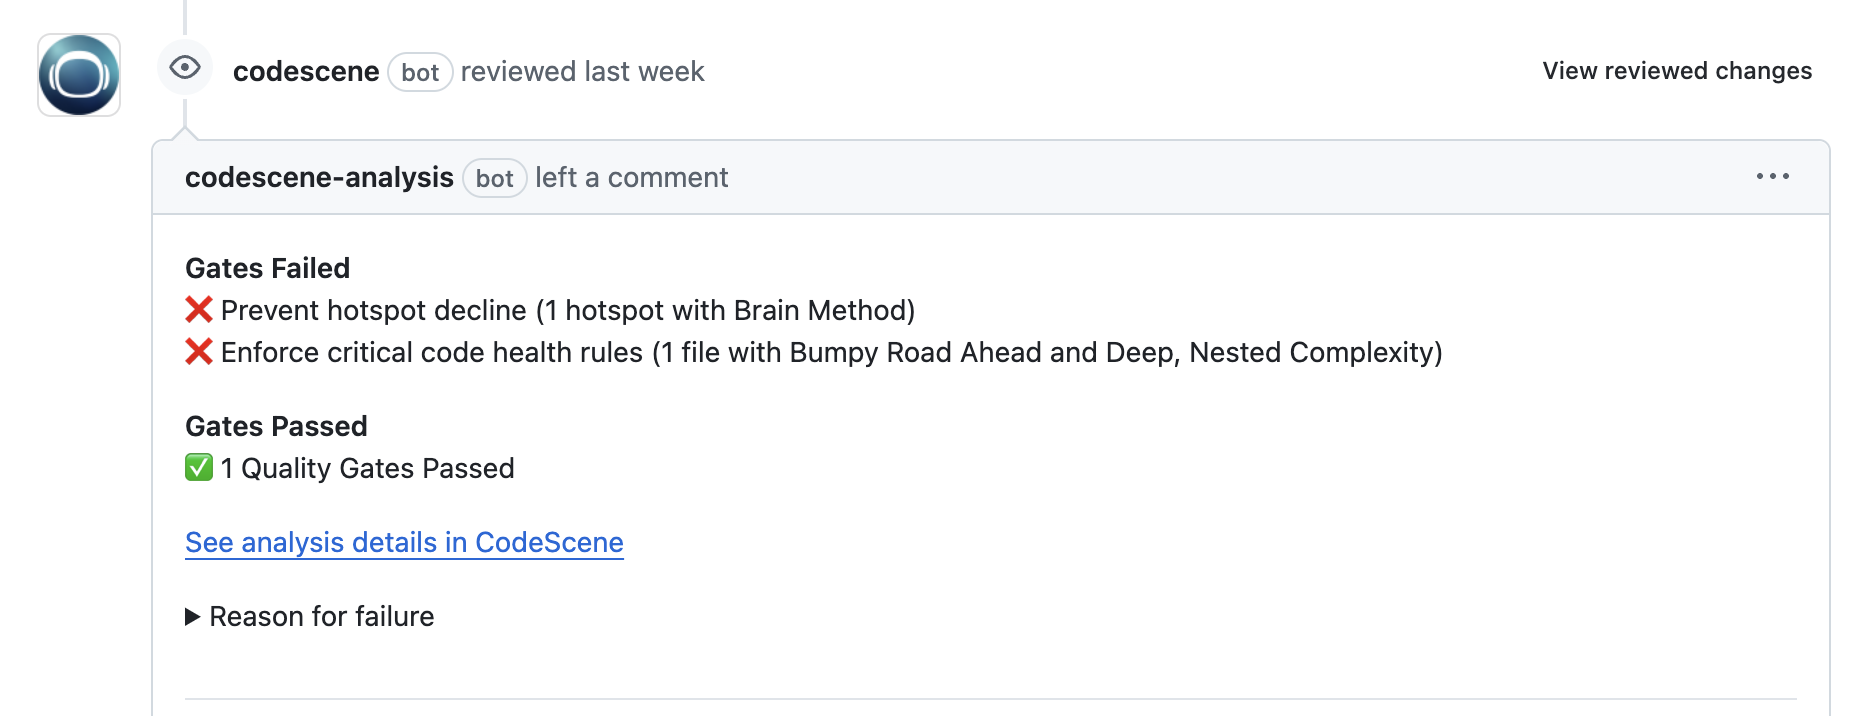Viewport: 1852px width, 716px height.
Task: Click the red X beside Enforce critical code health rules
Action: click(198, 352)
